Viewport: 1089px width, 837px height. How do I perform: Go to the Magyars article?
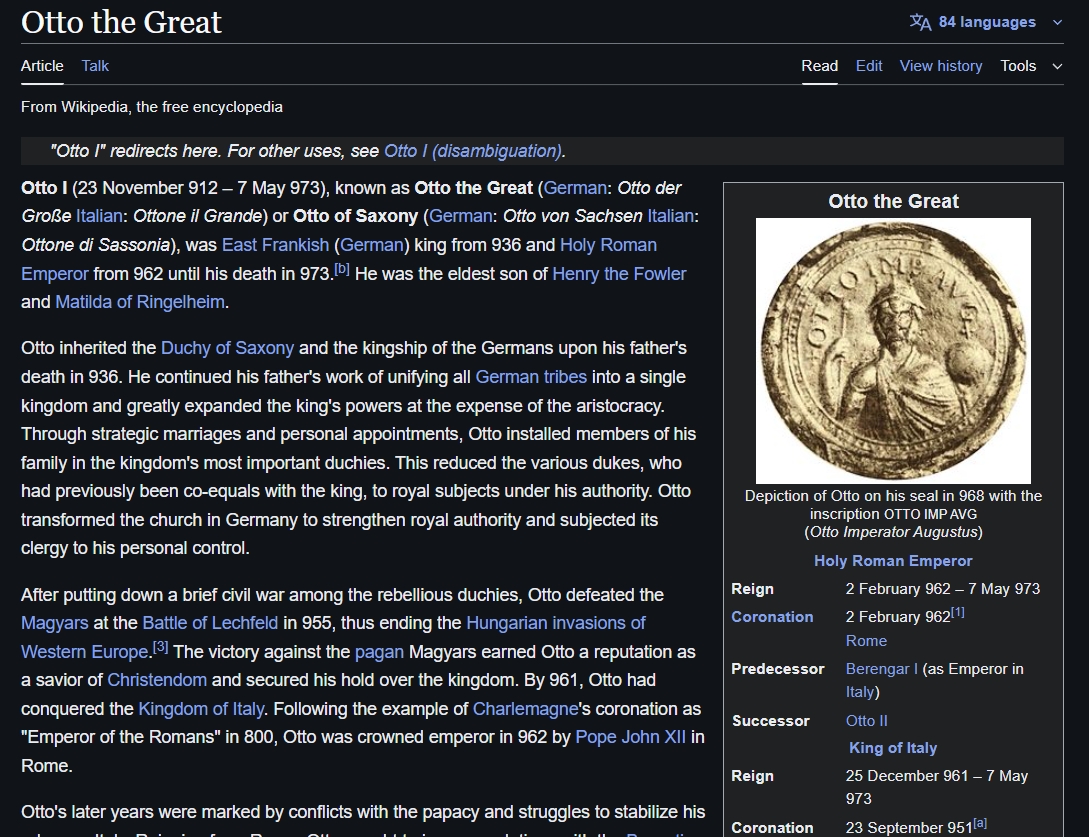[54, 623]
